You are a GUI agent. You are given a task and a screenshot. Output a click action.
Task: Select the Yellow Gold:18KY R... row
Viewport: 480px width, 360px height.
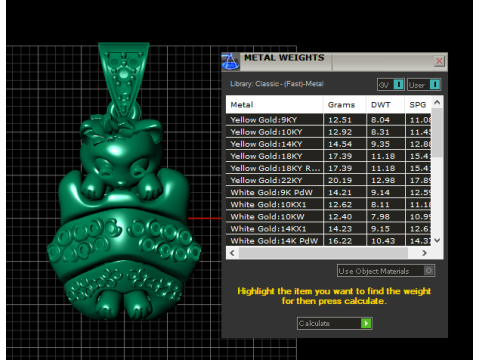pos(328,168)
